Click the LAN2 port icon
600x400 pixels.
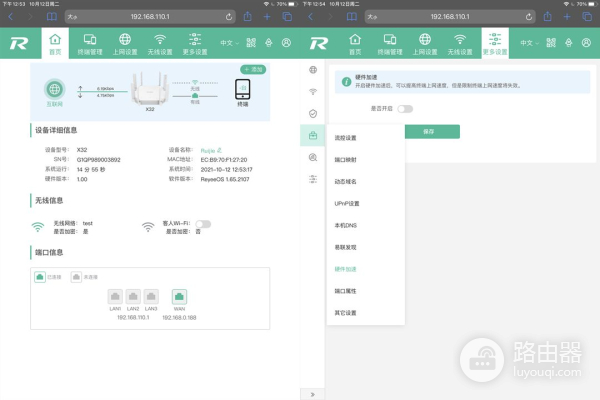tap(133, 297)
